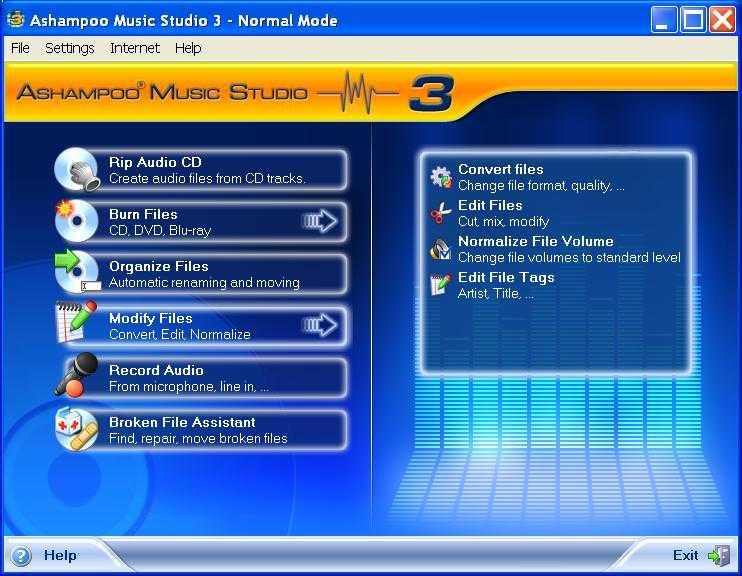Click the Edit Files scissors icon
This screenshot has width=742, height=576.
pyautogui.click(x=440, y=214)
